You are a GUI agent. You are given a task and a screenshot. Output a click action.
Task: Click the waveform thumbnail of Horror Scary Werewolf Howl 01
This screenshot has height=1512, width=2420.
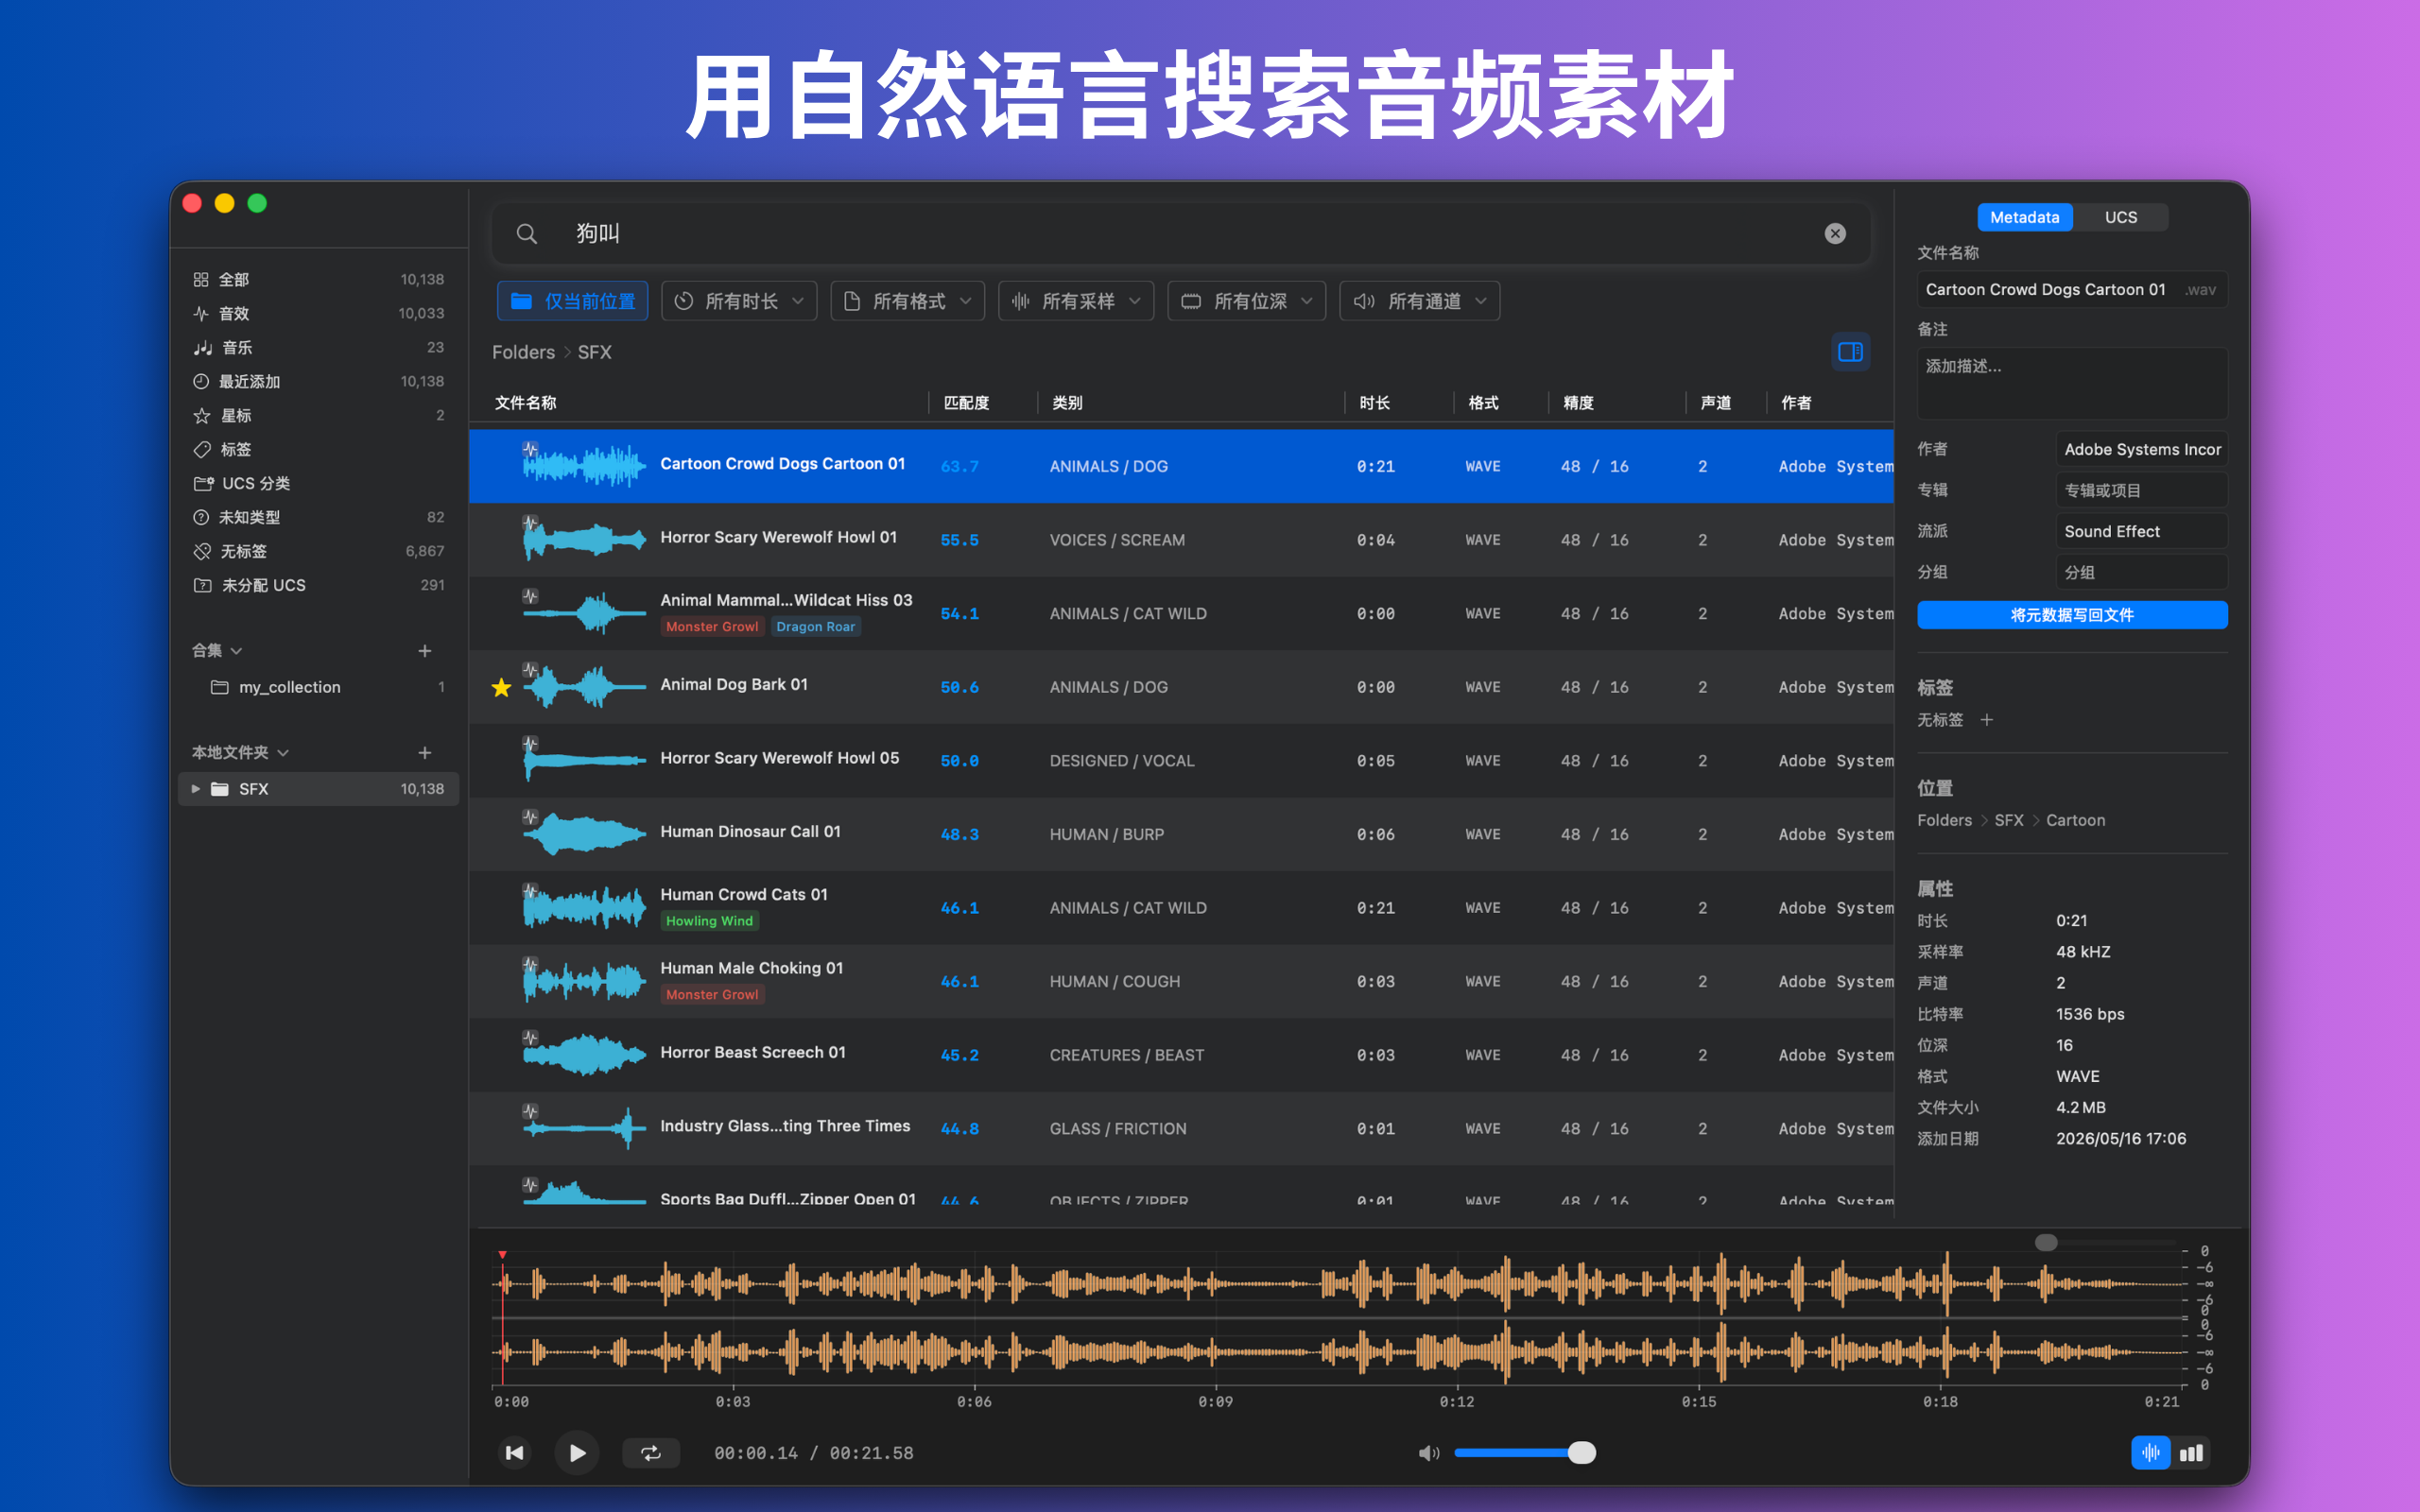pos(583,540)
